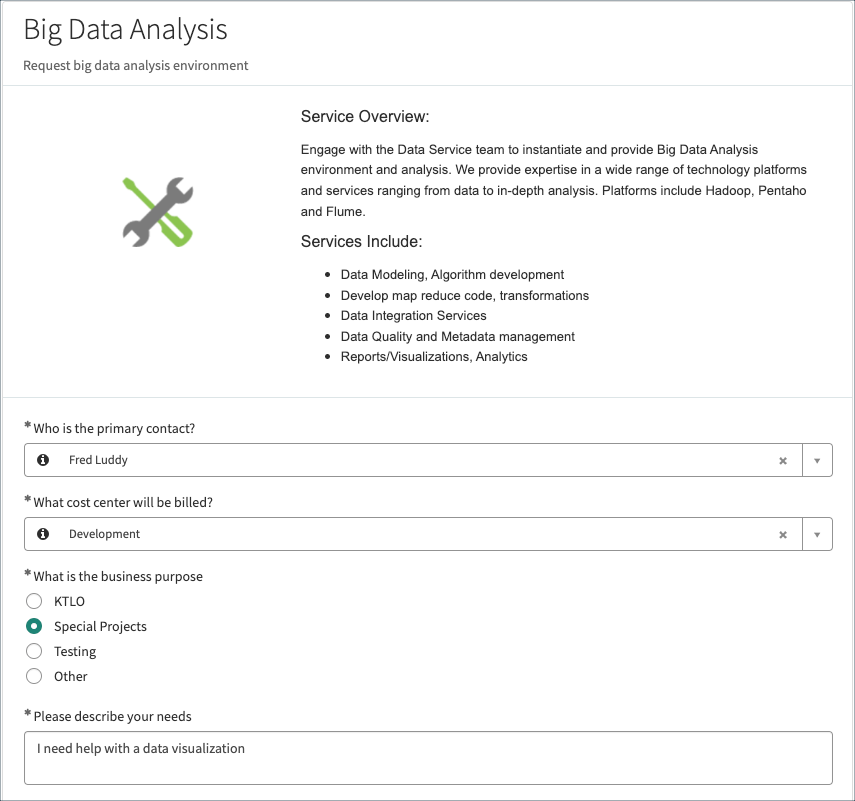Open preview info for Development cost center
The image size is (855, 801).
41,534
